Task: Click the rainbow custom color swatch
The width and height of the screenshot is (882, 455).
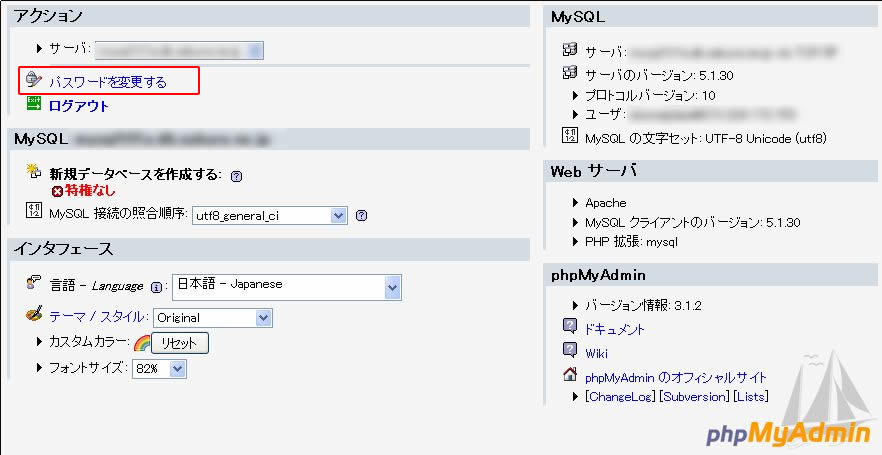Action: [142, 343]
